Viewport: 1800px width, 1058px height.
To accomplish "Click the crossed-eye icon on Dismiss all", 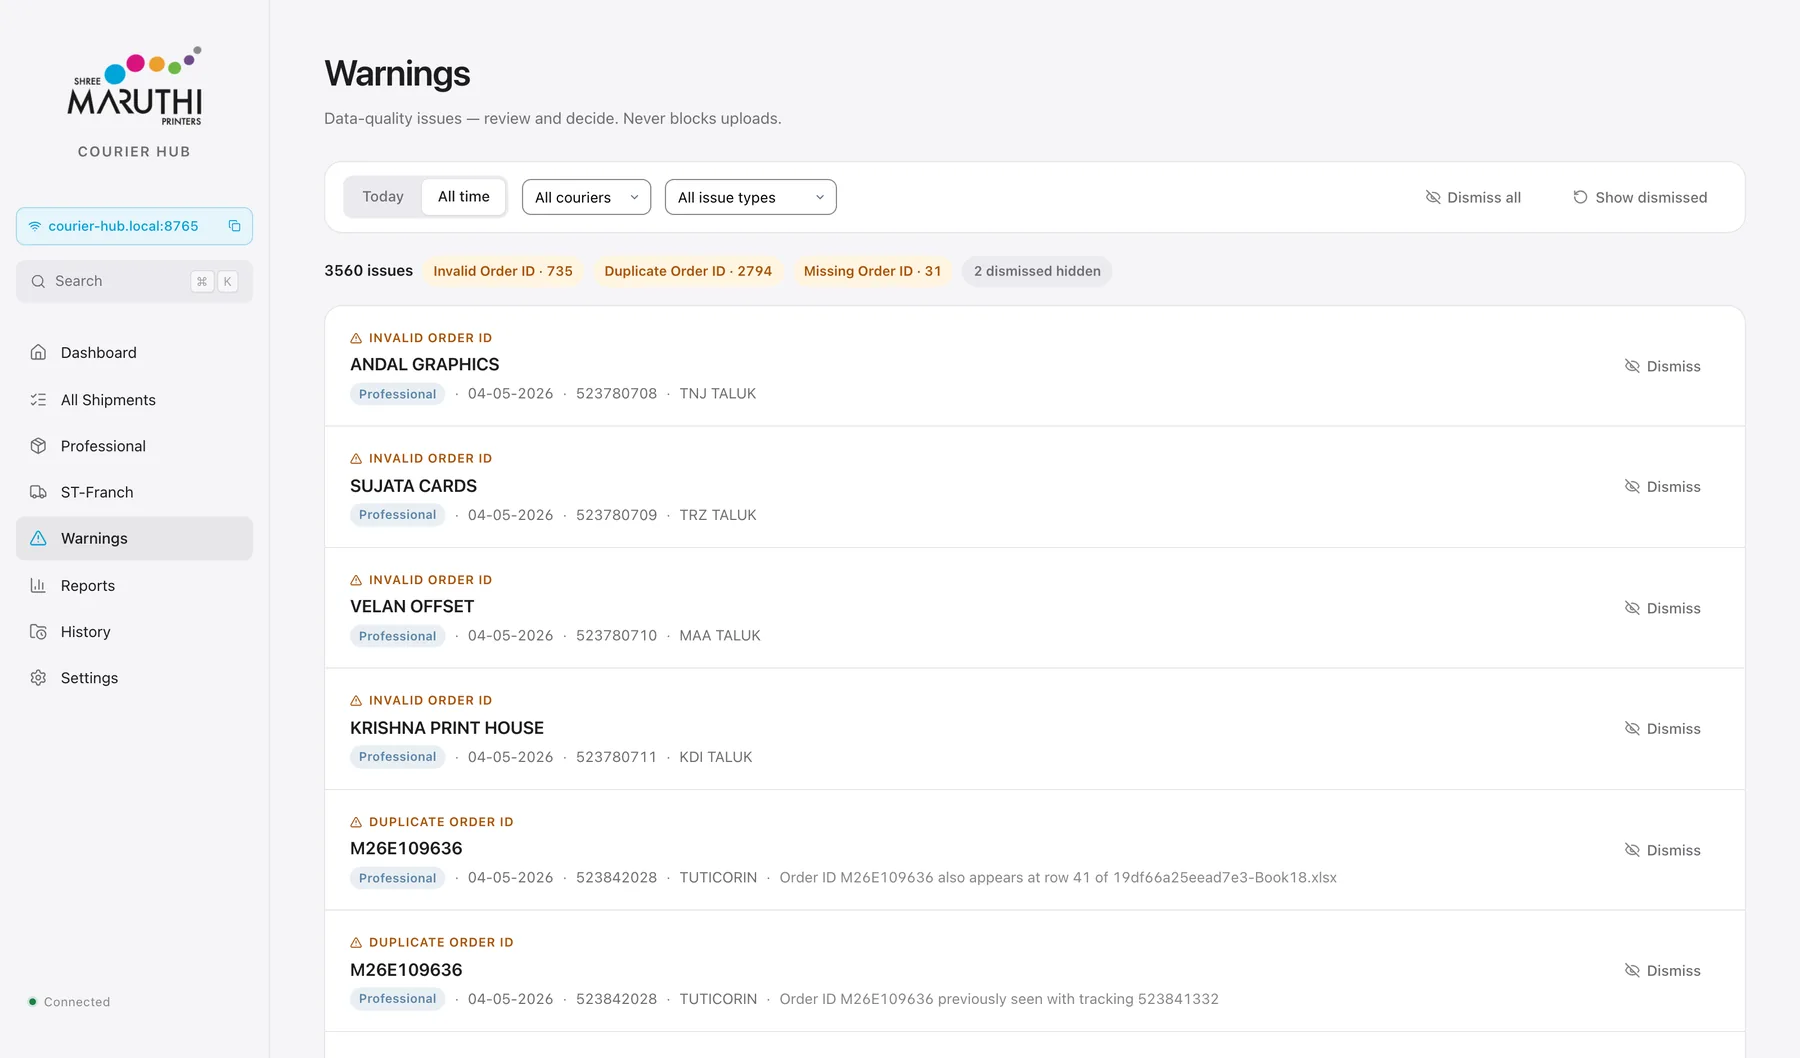I will tap(1433, 197).
